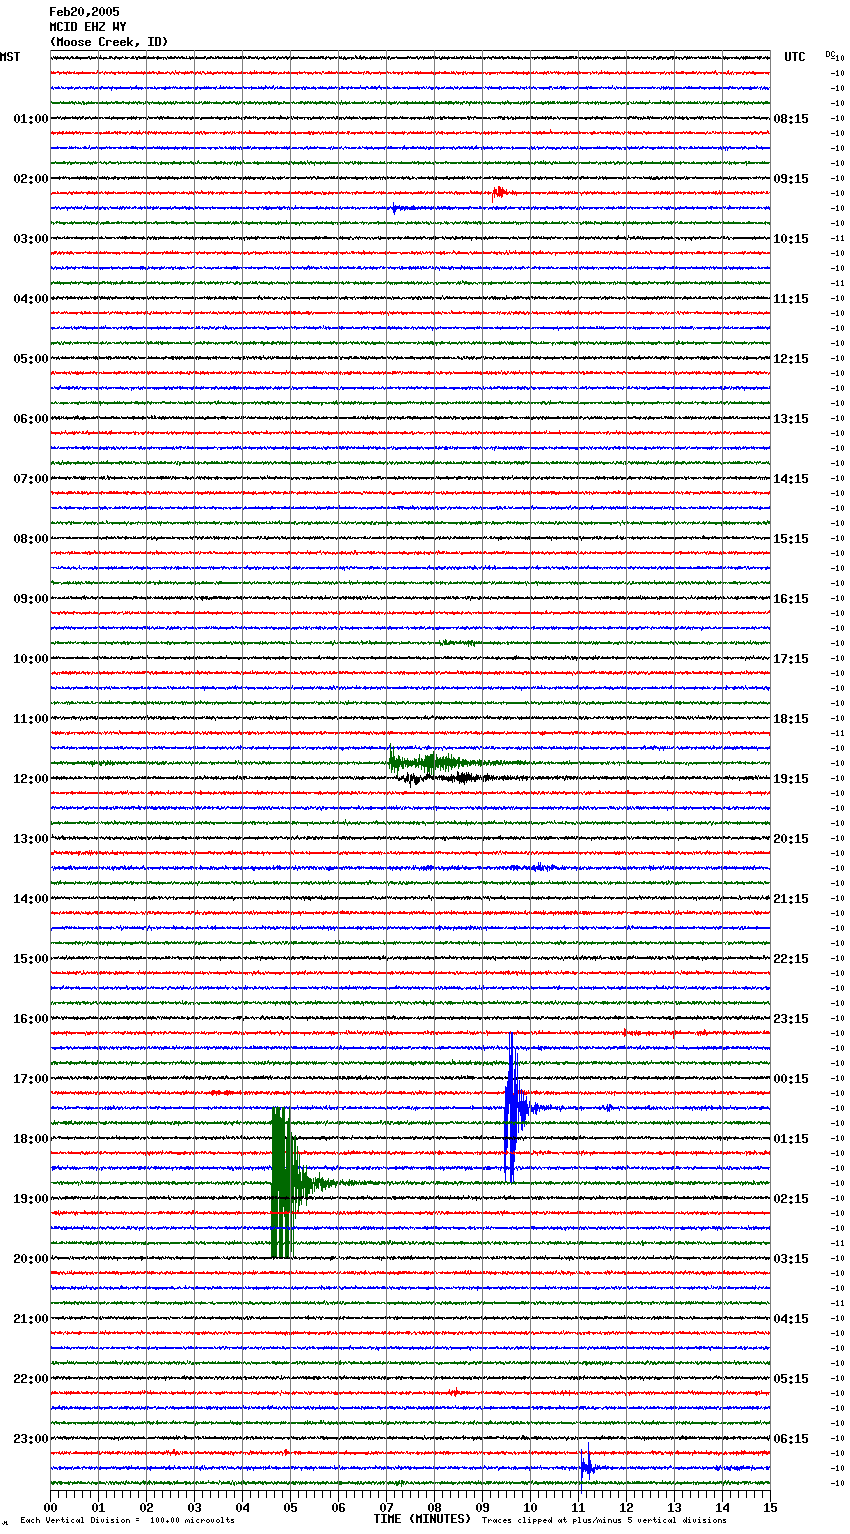Click the 17:00 MST time label
Screen dimensions: 850x1534
tap(31, 1079)
